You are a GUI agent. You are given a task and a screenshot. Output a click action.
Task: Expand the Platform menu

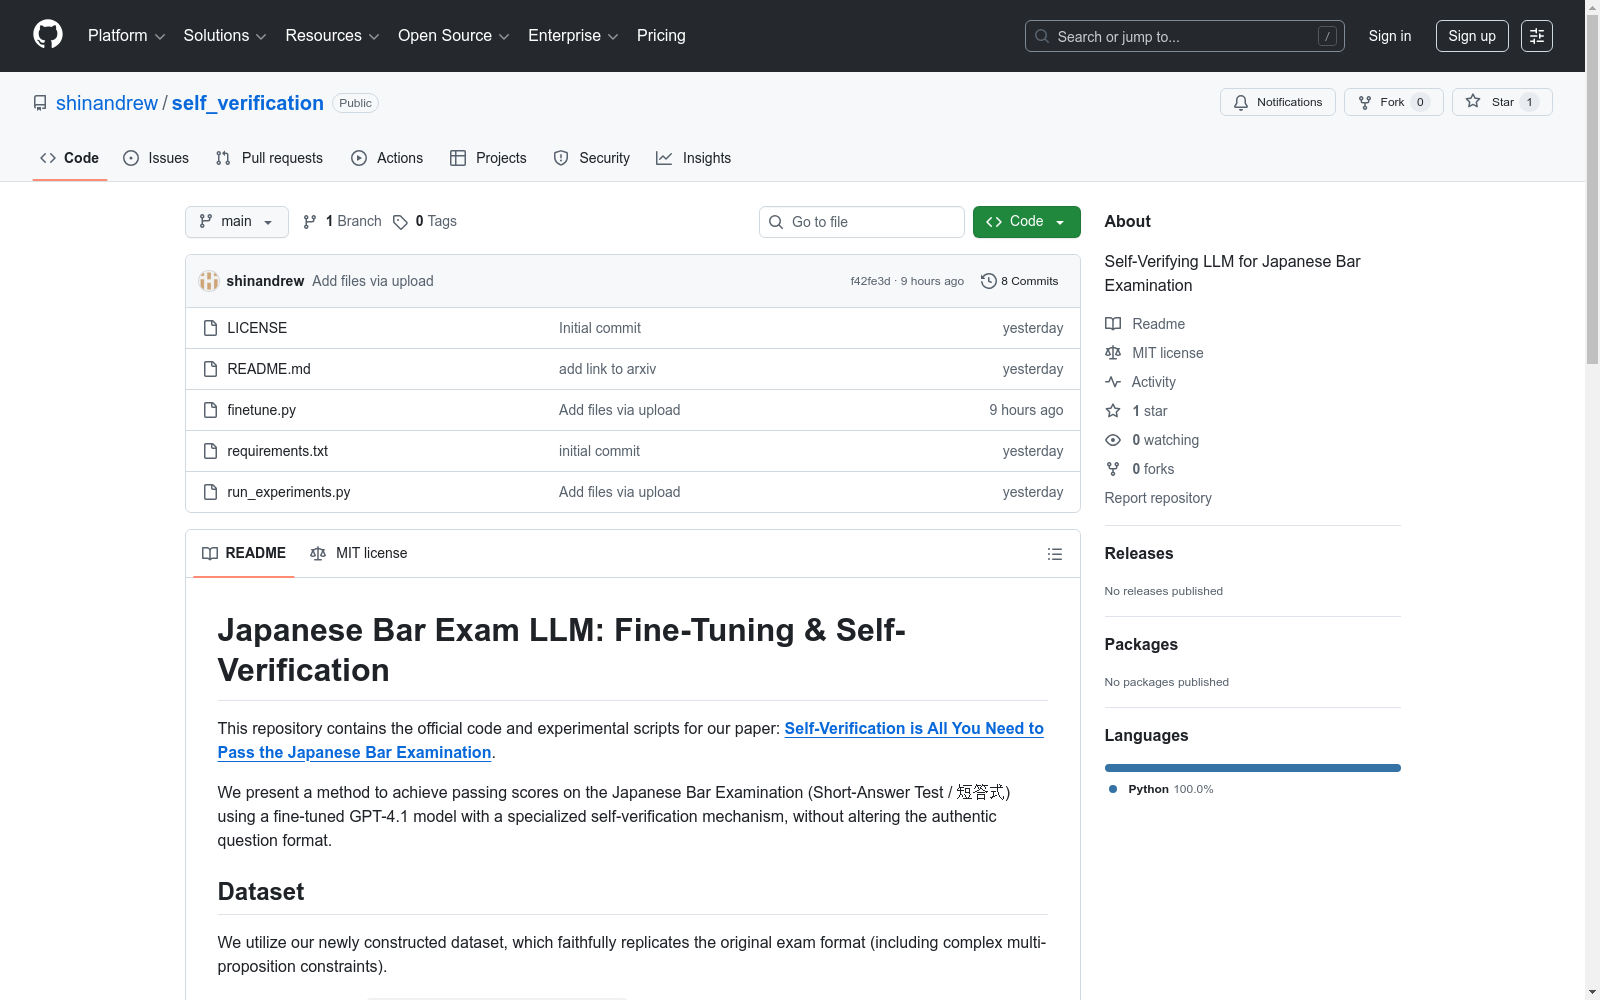[127, 36]
